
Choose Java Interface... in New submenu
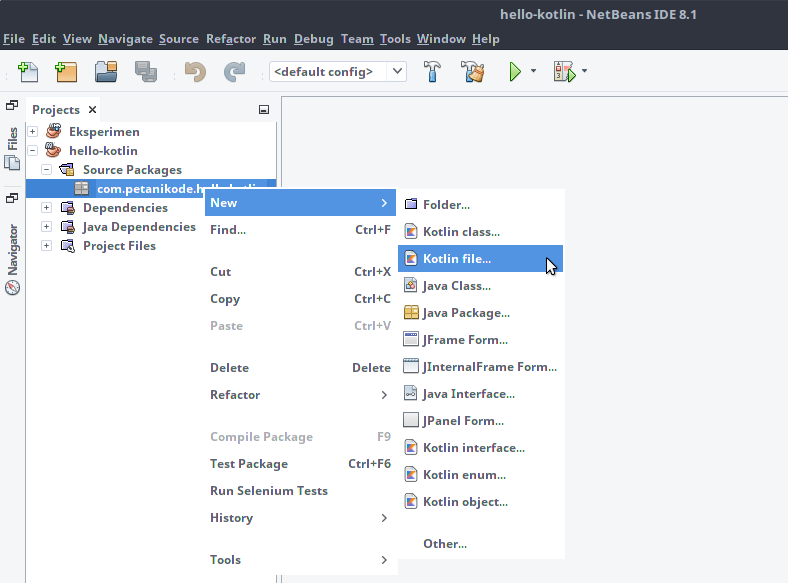pos(480,394)
